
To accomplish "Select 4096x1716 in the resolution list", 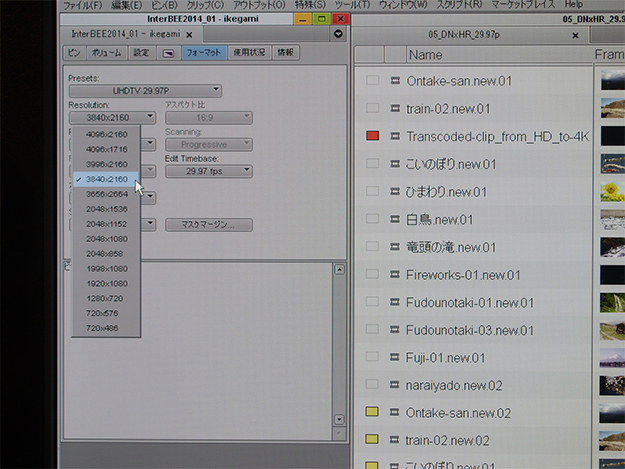I will (x=106, y=149).
